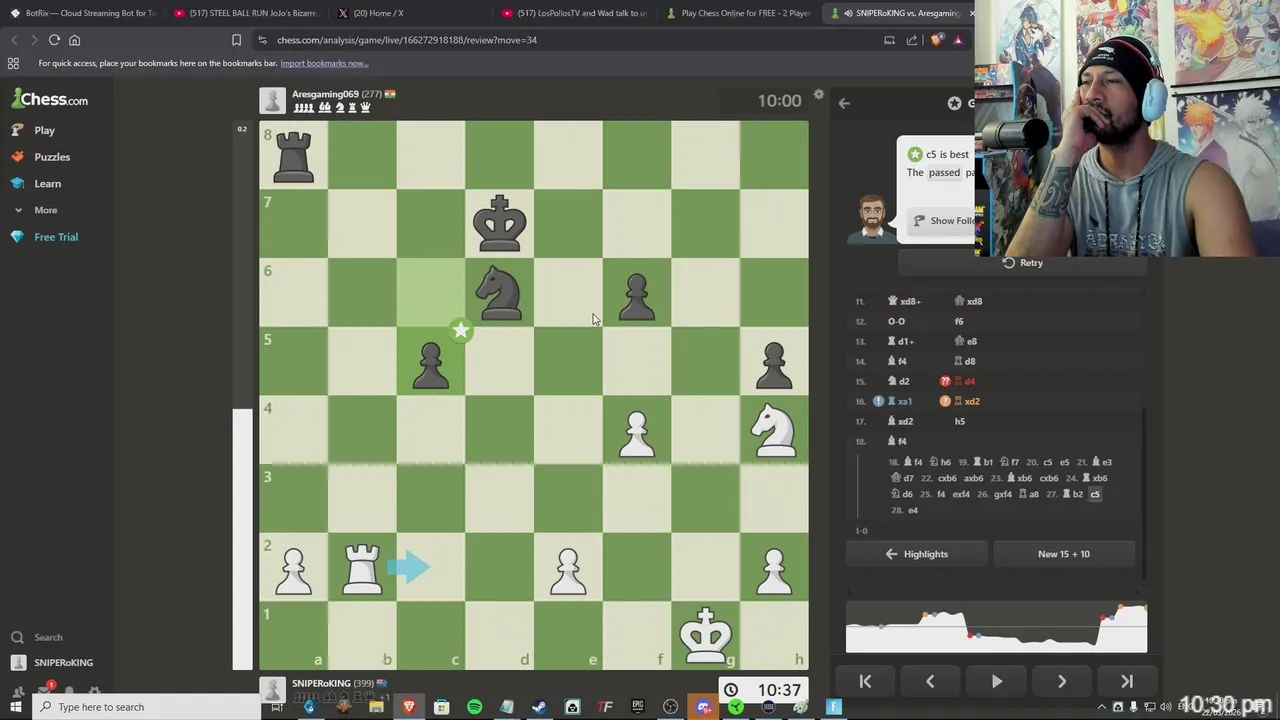Viewport: 1280px width, 720px height.
Task: Go back using the review panel arrow
Action: point(844,103)
